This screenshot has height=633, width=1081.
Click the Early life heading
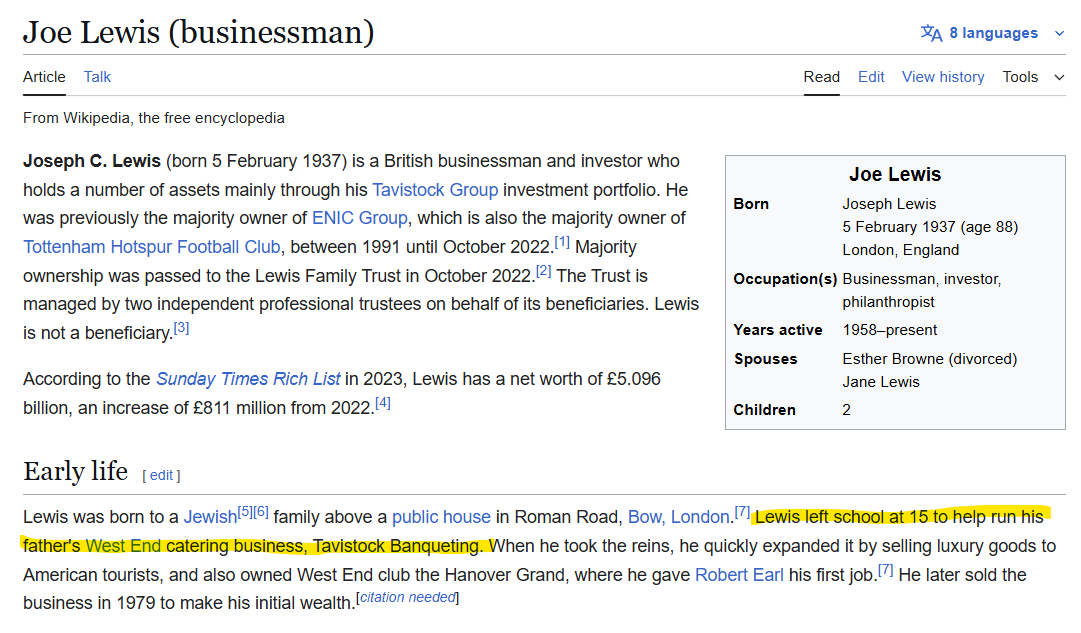pyautogui.click(x=76, y=472)
